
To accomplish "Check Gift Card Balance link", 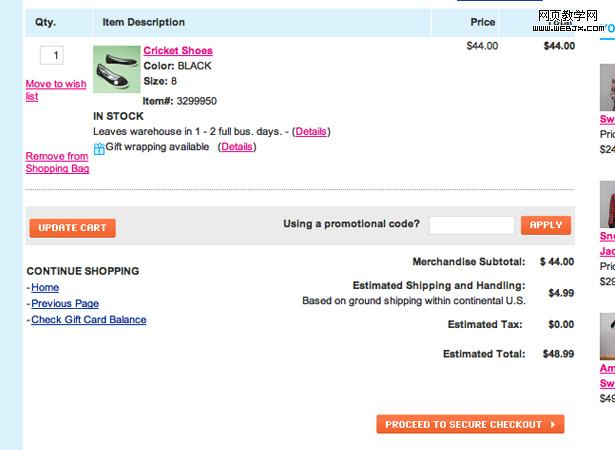I will (89, 320).
